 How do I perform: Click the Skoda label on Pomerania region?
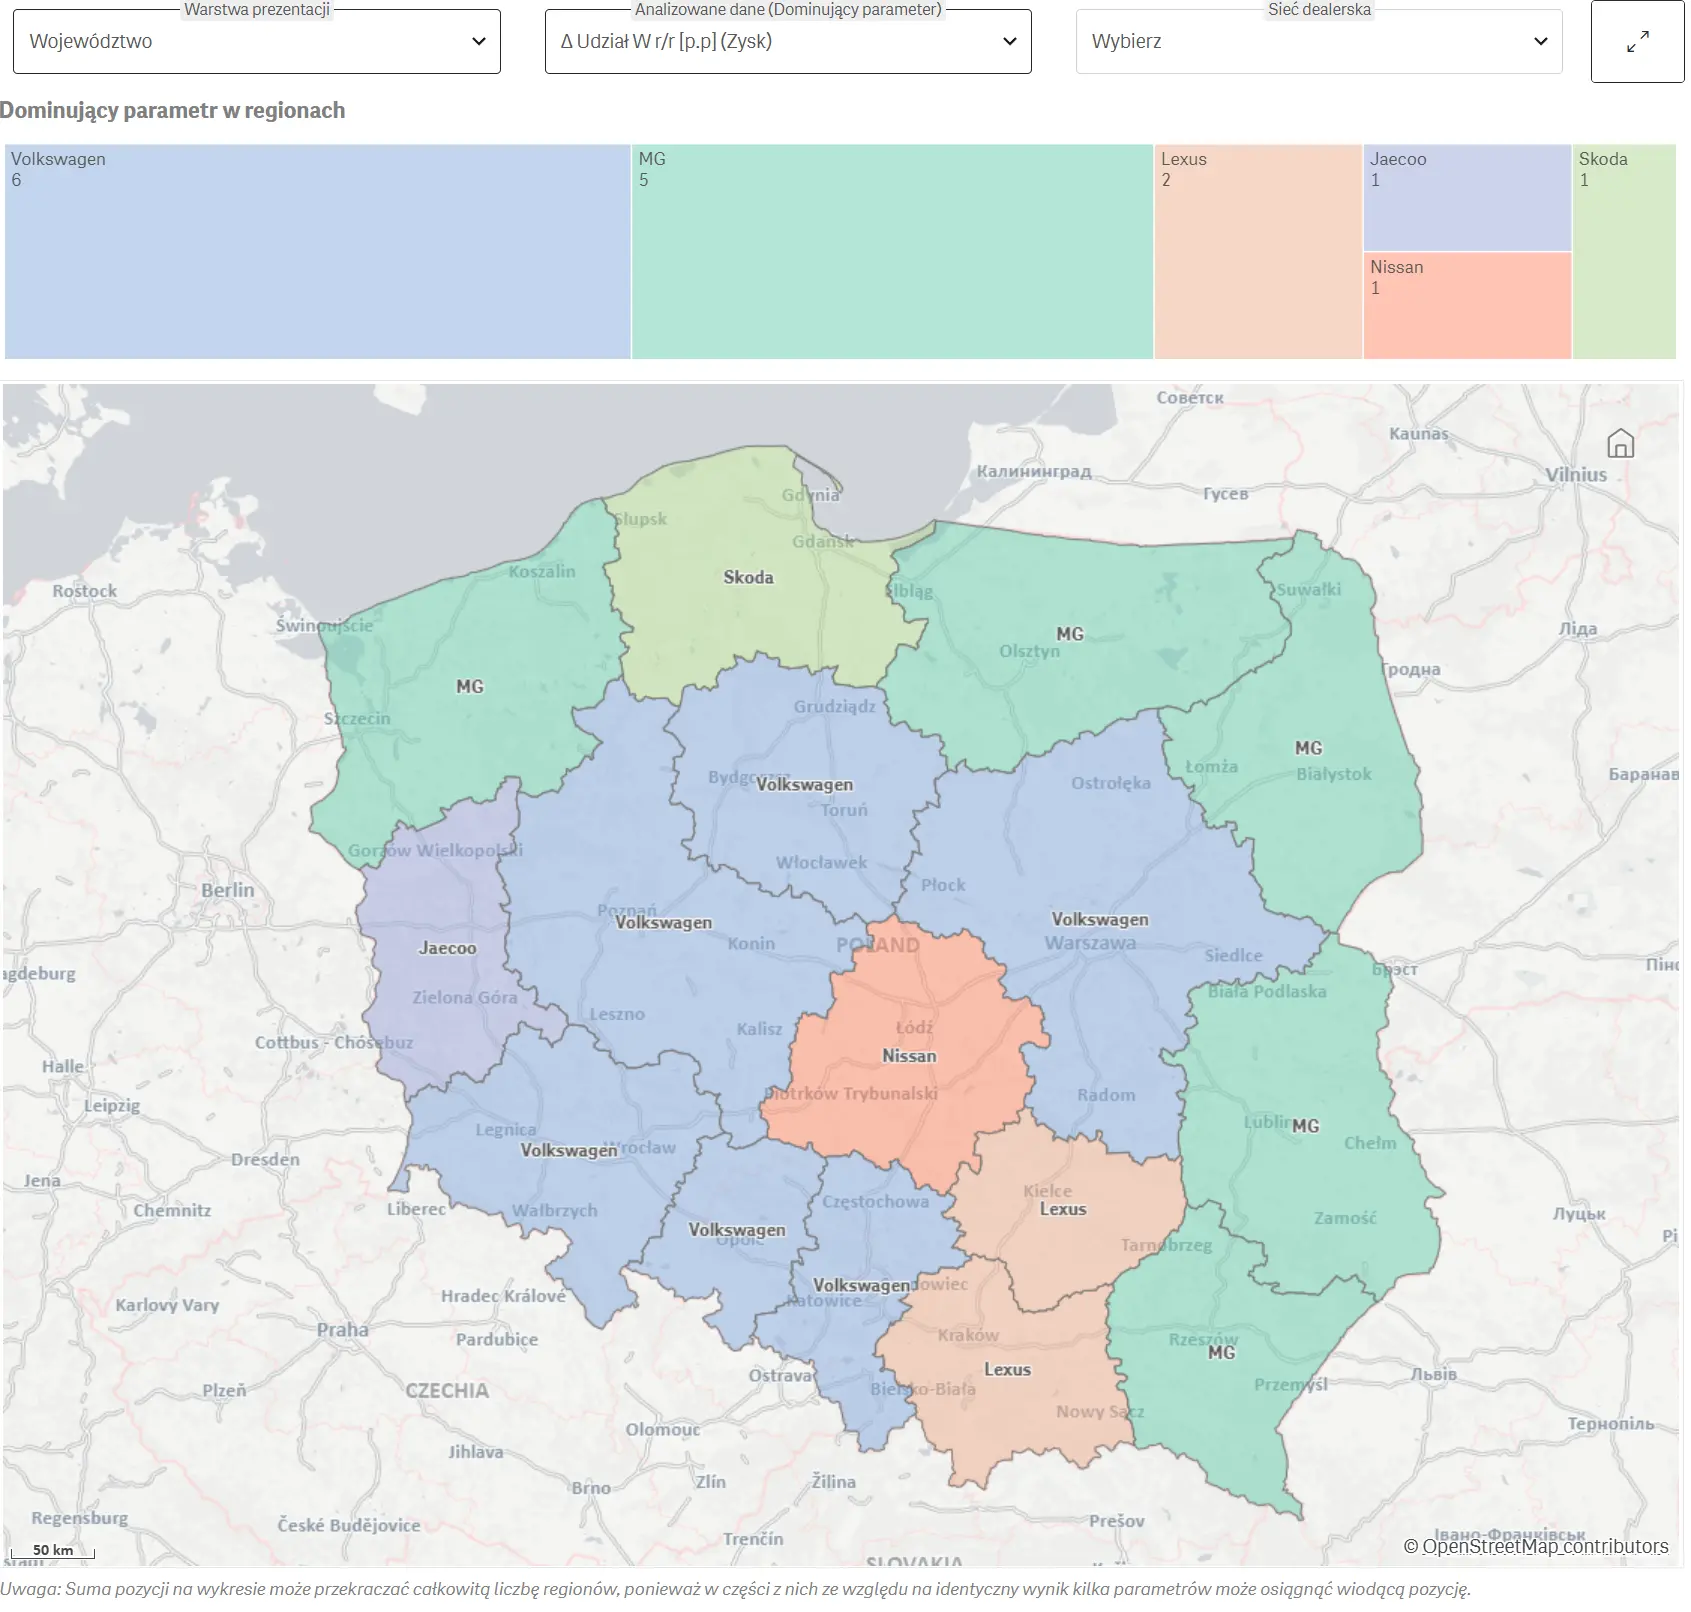[x=748, y=577]
